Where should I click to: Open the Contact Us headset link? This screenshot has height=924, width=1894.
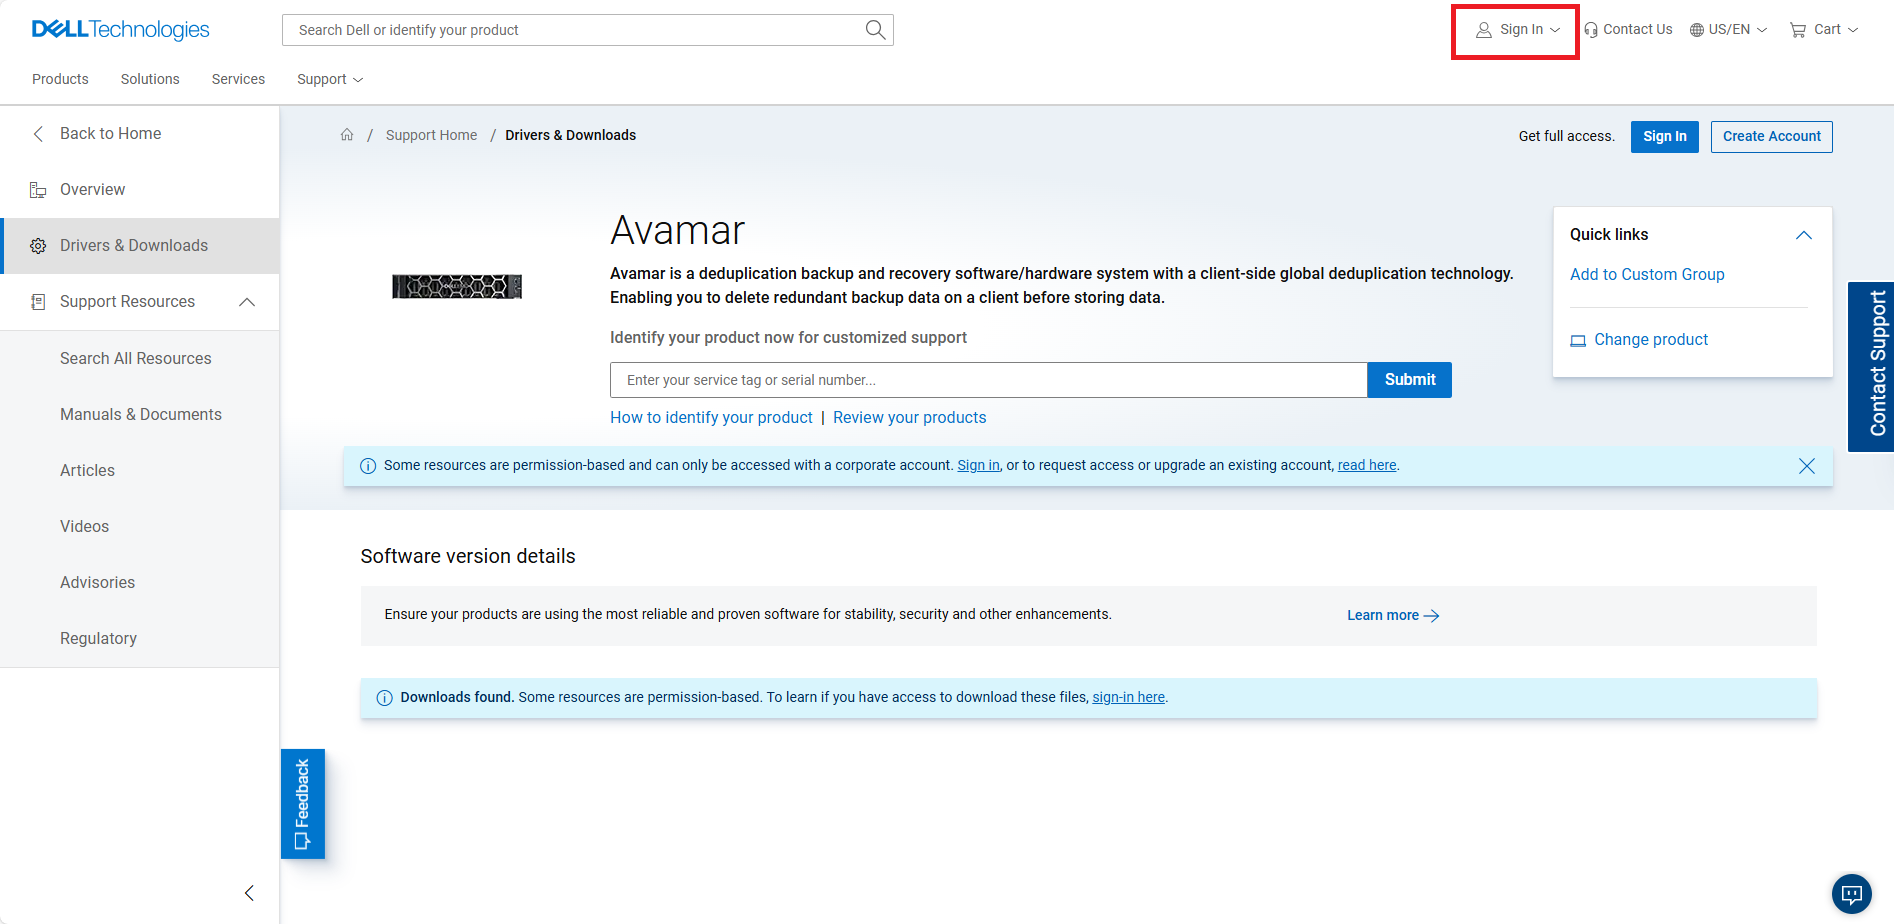[1628, 30]
